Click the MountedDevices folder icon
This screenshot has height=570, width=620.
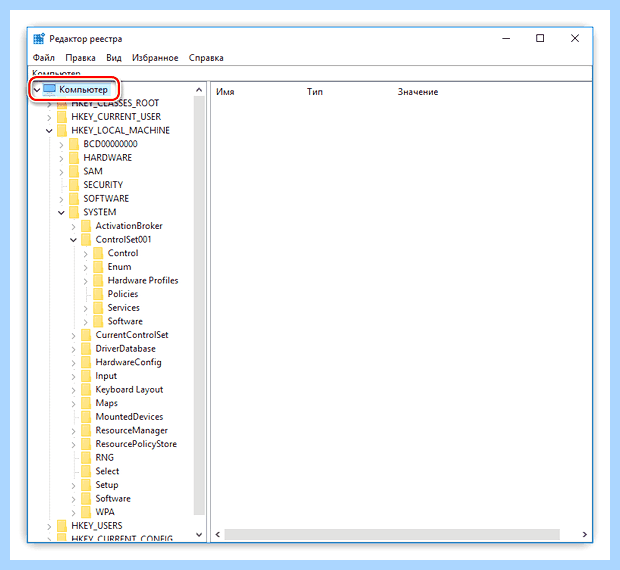(86, 417)
